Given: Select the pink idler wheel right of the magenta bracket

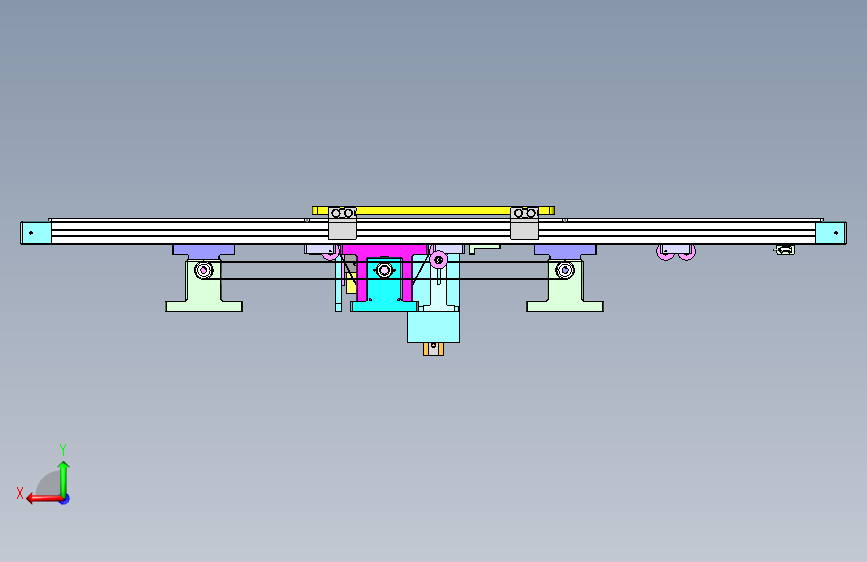Looking at the screenshot, I should point(438,259).
